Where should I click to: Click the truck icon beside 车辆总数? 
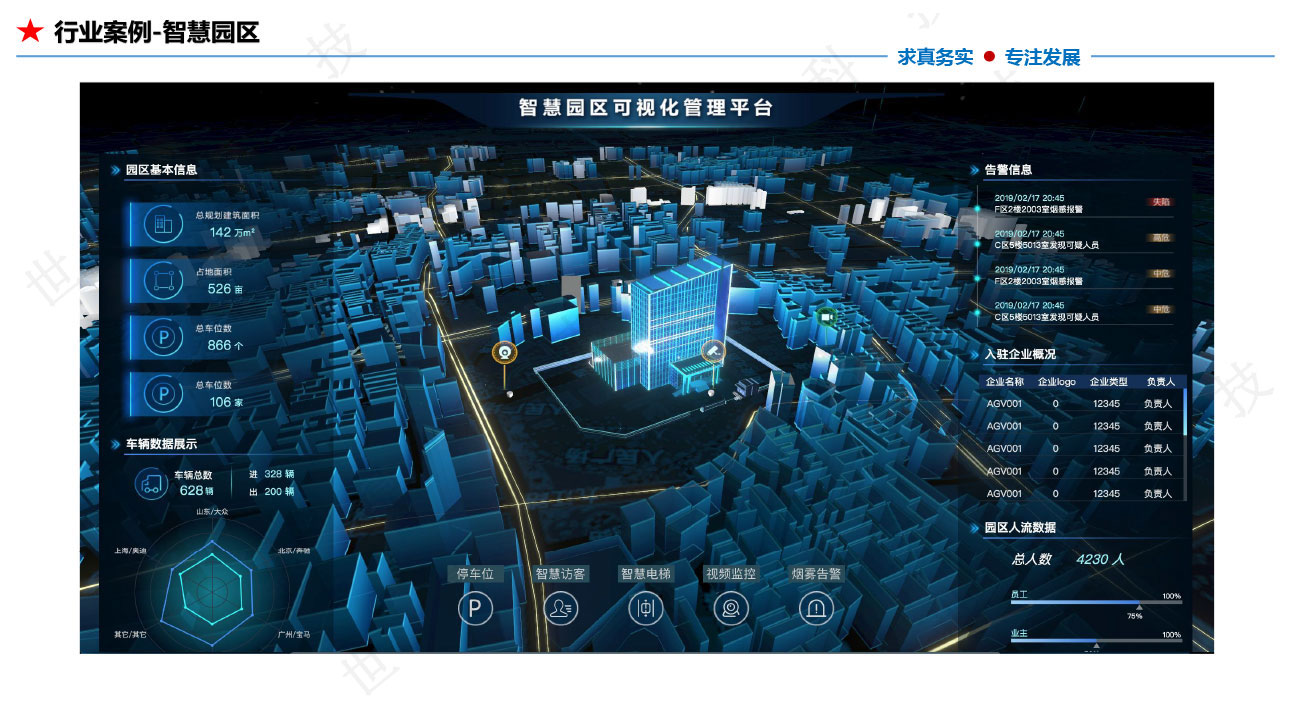[x=152, y=484]
